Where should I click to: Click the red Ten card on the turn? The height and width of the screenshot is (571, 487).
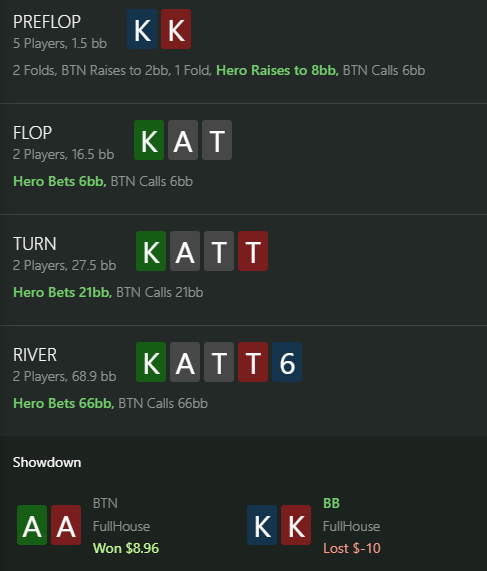[x=253, y=251]
